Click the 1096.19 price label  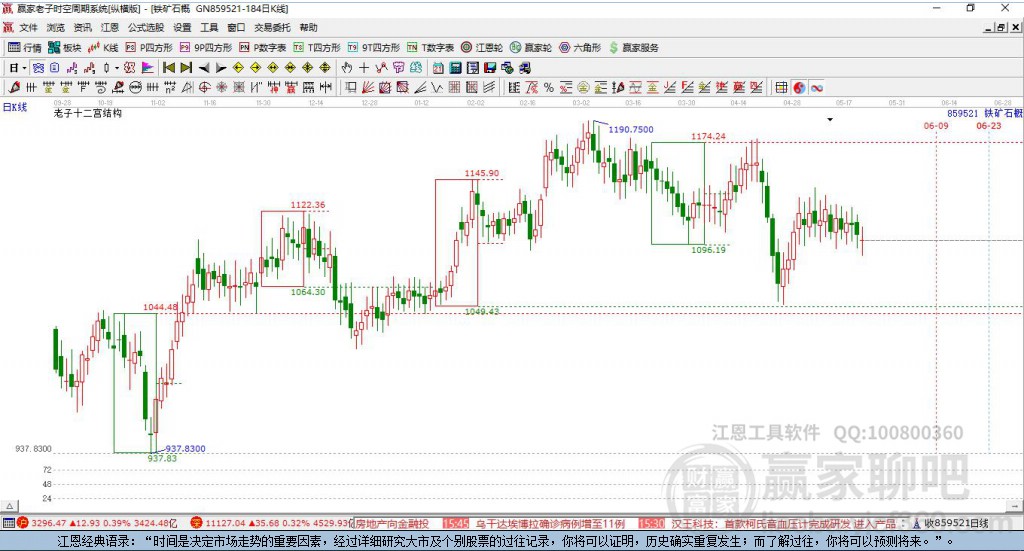tap(709, 249)
